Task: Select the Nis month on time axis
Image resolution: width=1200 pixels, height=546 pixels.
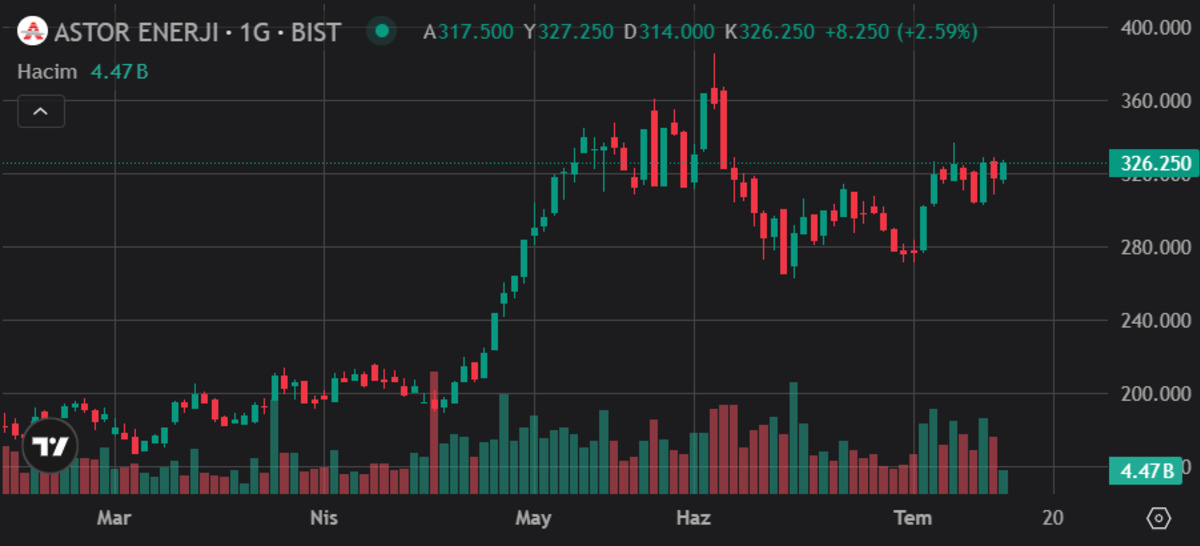Action: coord(324,518)
